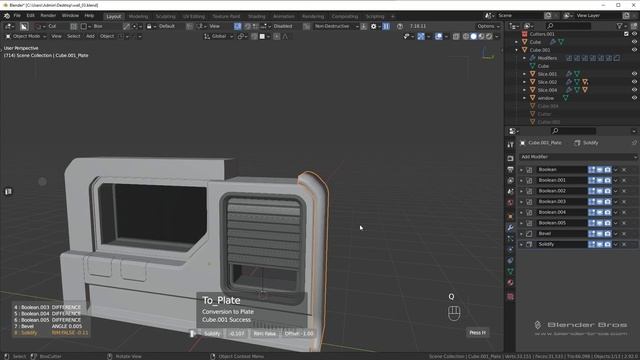640x360 pixels.
Task: Toggle viewport display of Boolean.003 modifier
Action: click(600, 202)
